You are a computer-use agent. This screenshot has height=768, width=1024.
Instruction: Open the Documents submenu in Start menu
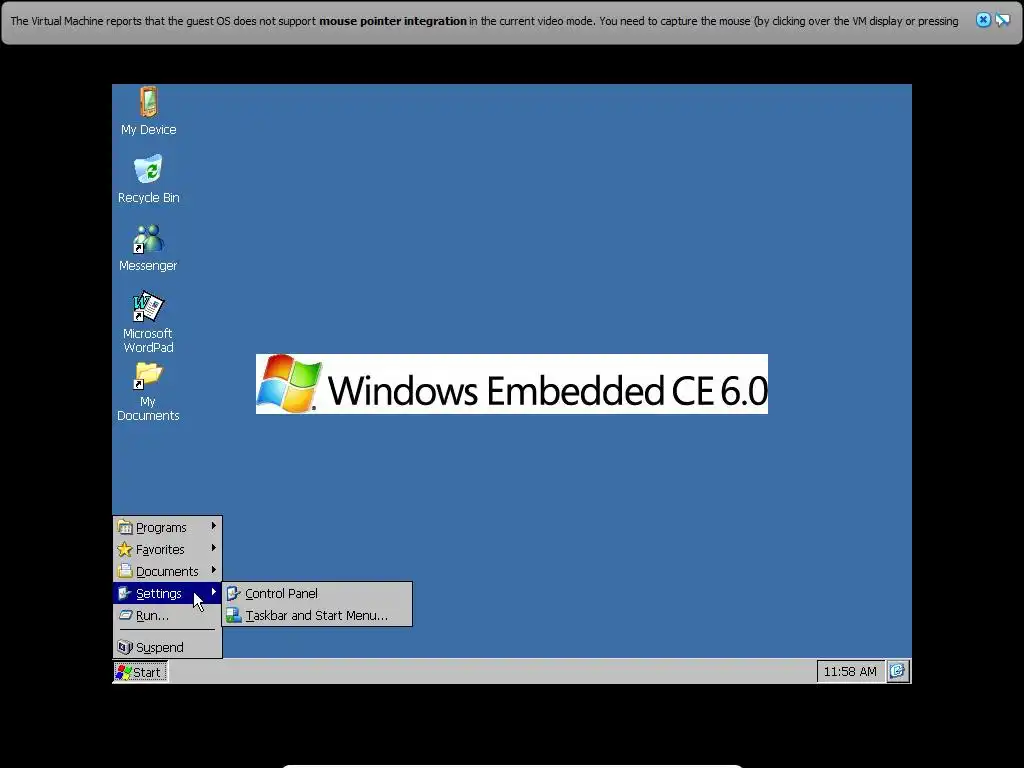(x=167, y=571)
